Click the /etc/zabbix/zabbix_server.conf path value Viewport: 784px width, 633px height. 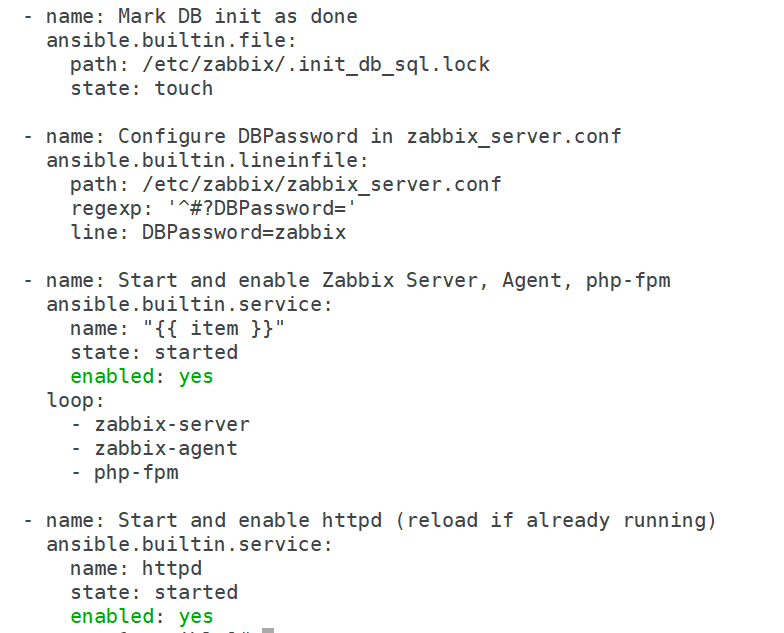(x=322, y=184)
